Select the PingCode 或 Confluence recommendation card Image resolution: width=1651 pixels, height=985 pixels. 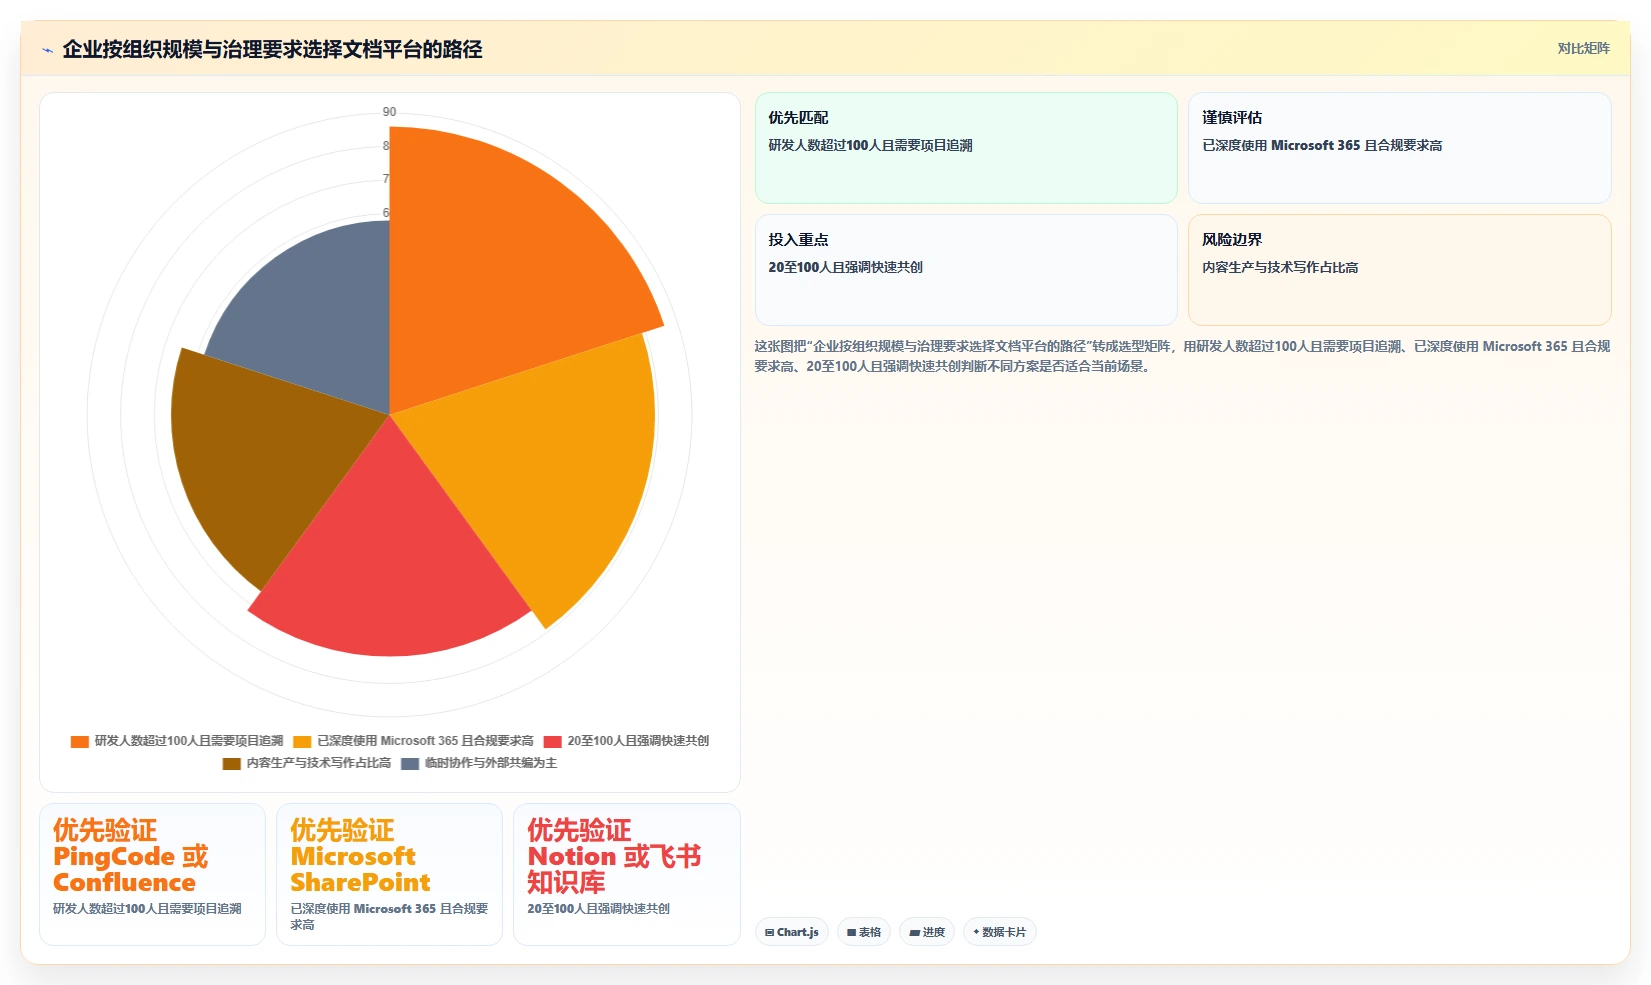coord(152,874)
